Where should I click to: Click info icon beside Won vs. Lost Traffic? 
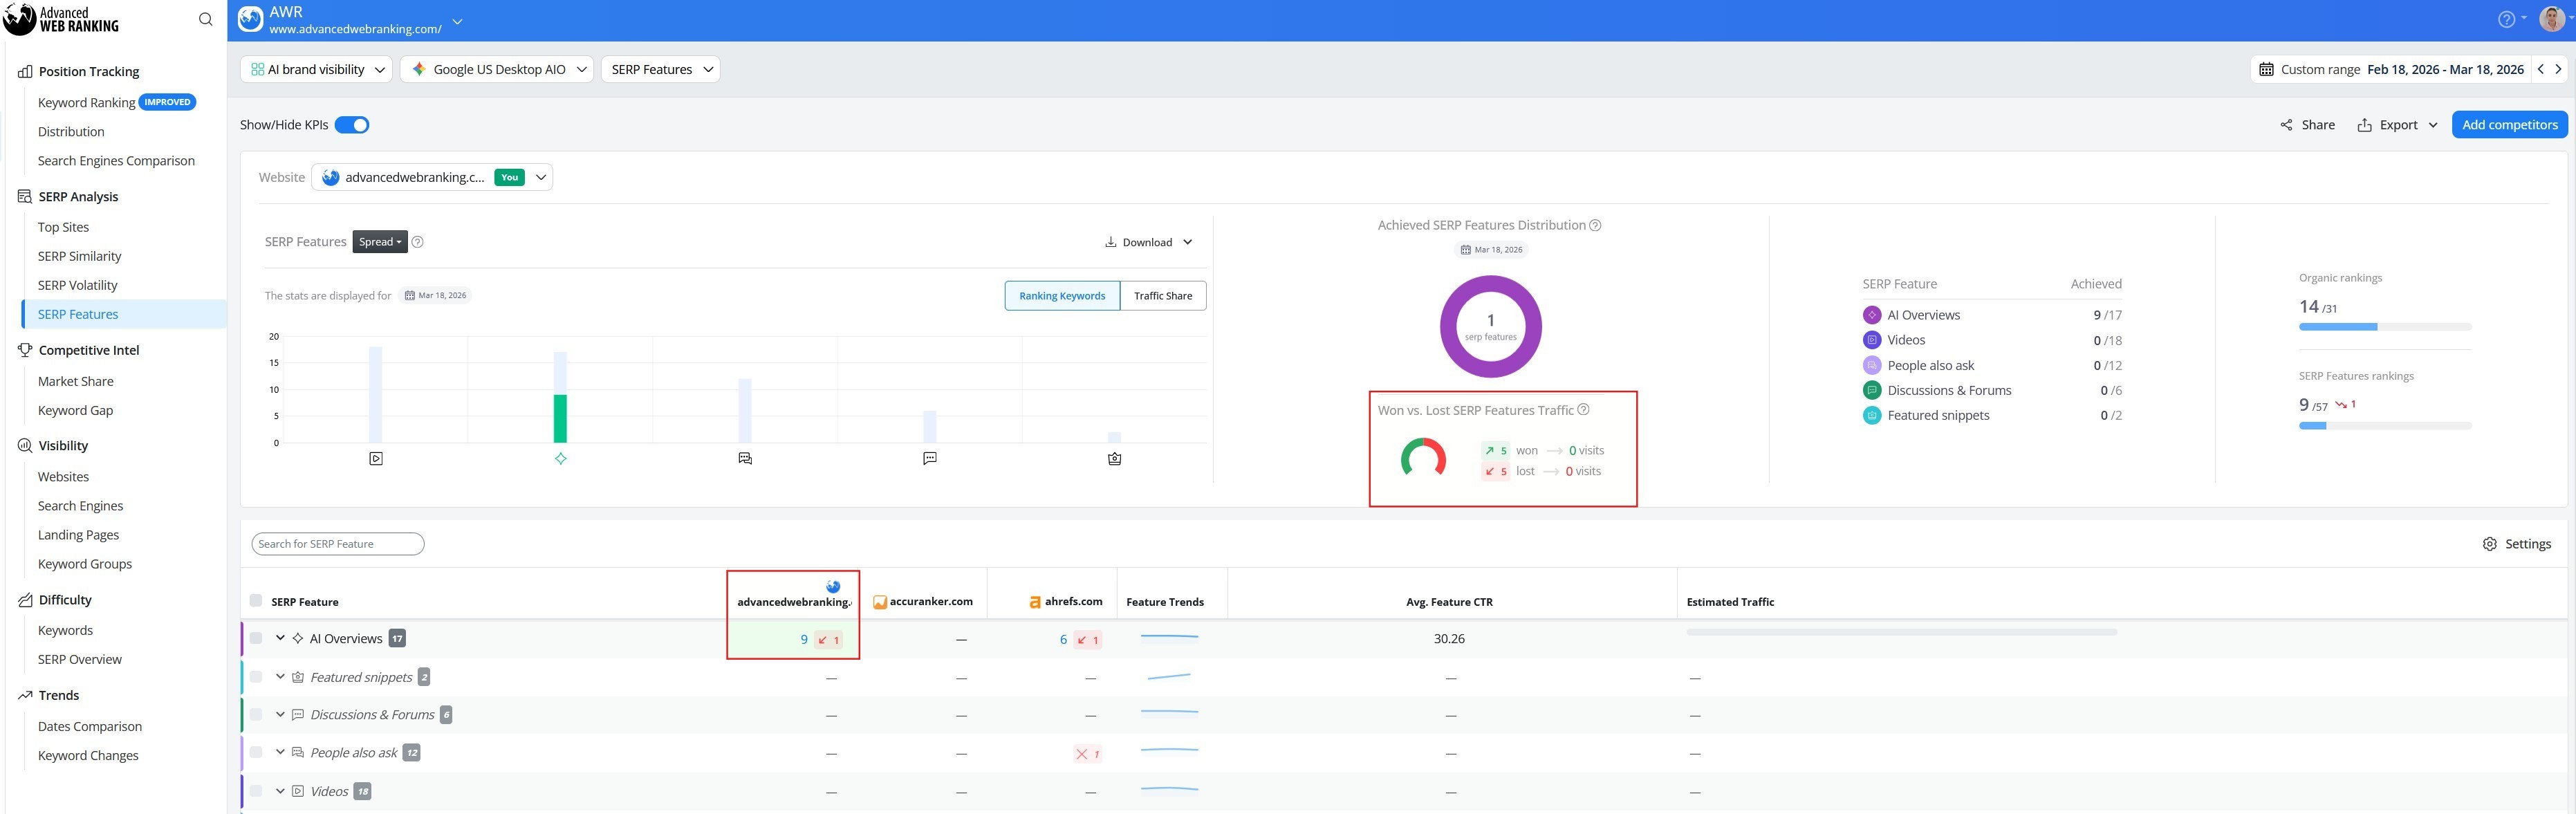(x=1583, y=410)
